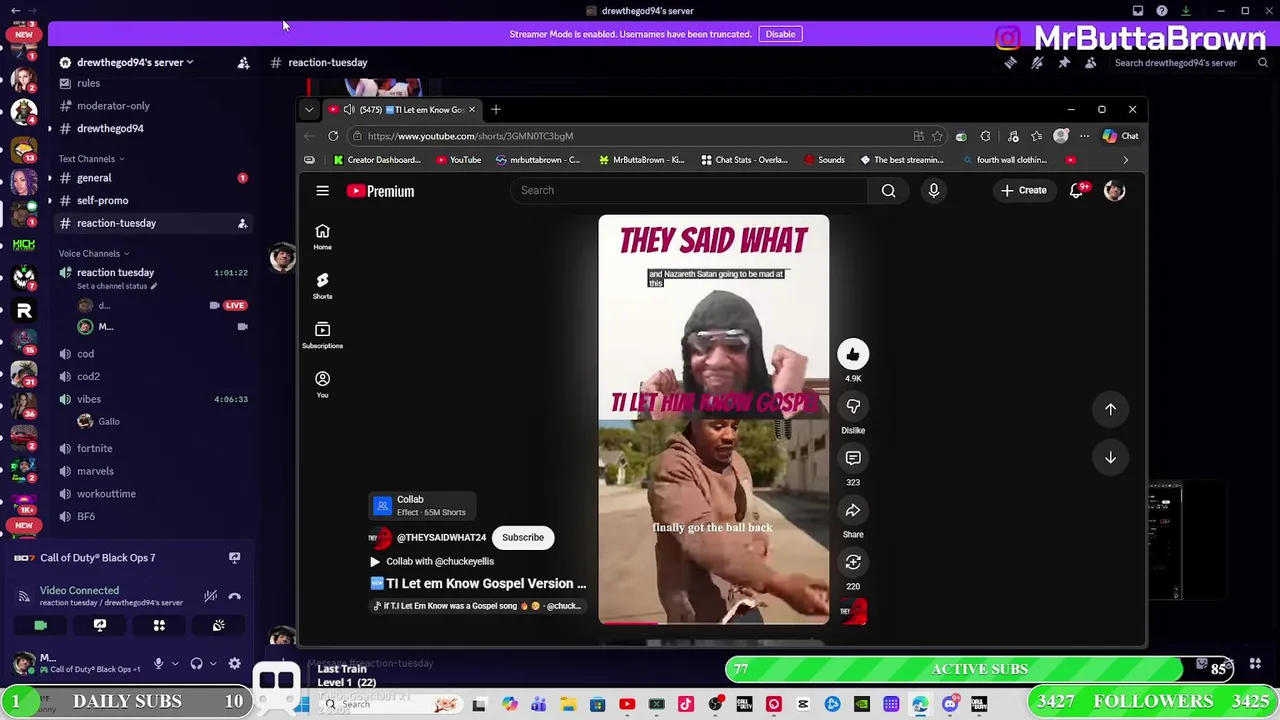Image resolution: width=1280 pixels, height=720 pixels.
Task: Click the YouTube Premium logo
Action: [x=380, y=191]
